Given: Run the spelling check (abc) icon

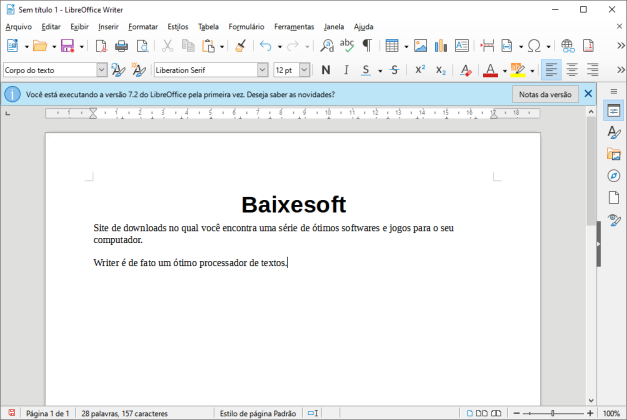Looking at the screenshot, I should (347, 46).
